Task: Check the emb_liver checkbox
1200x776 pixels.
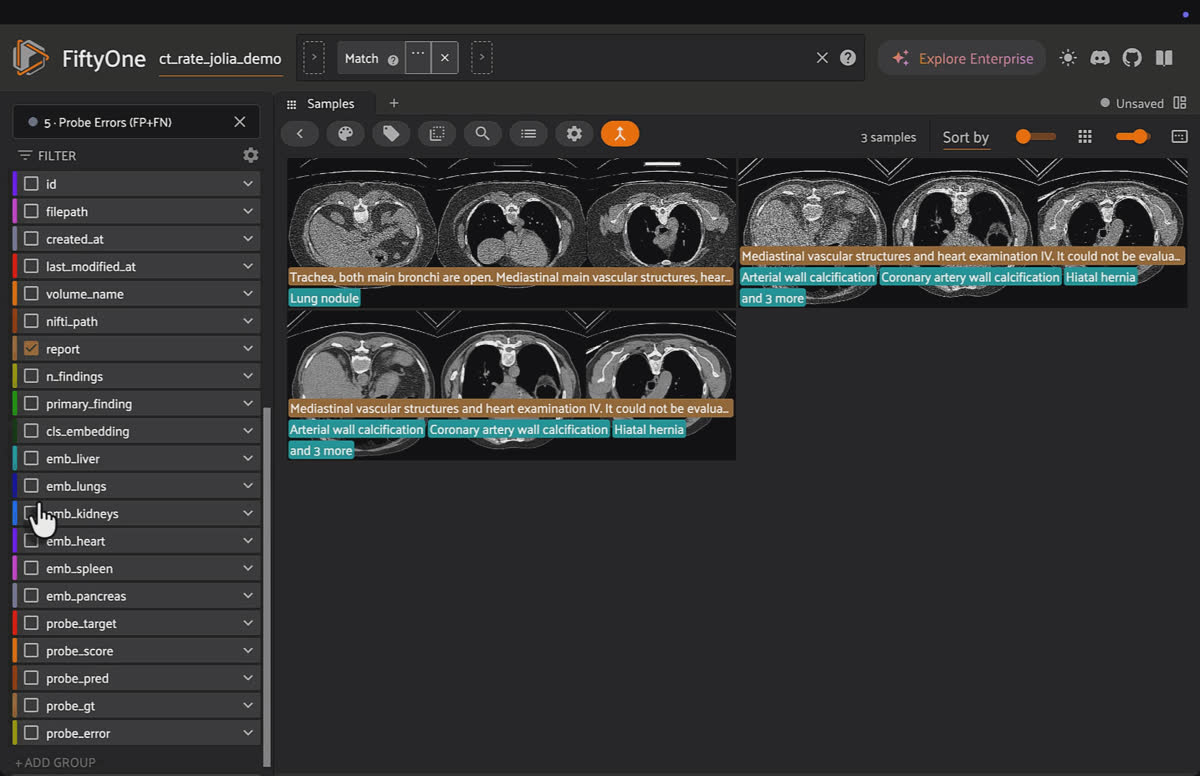Action: (31, 459)
